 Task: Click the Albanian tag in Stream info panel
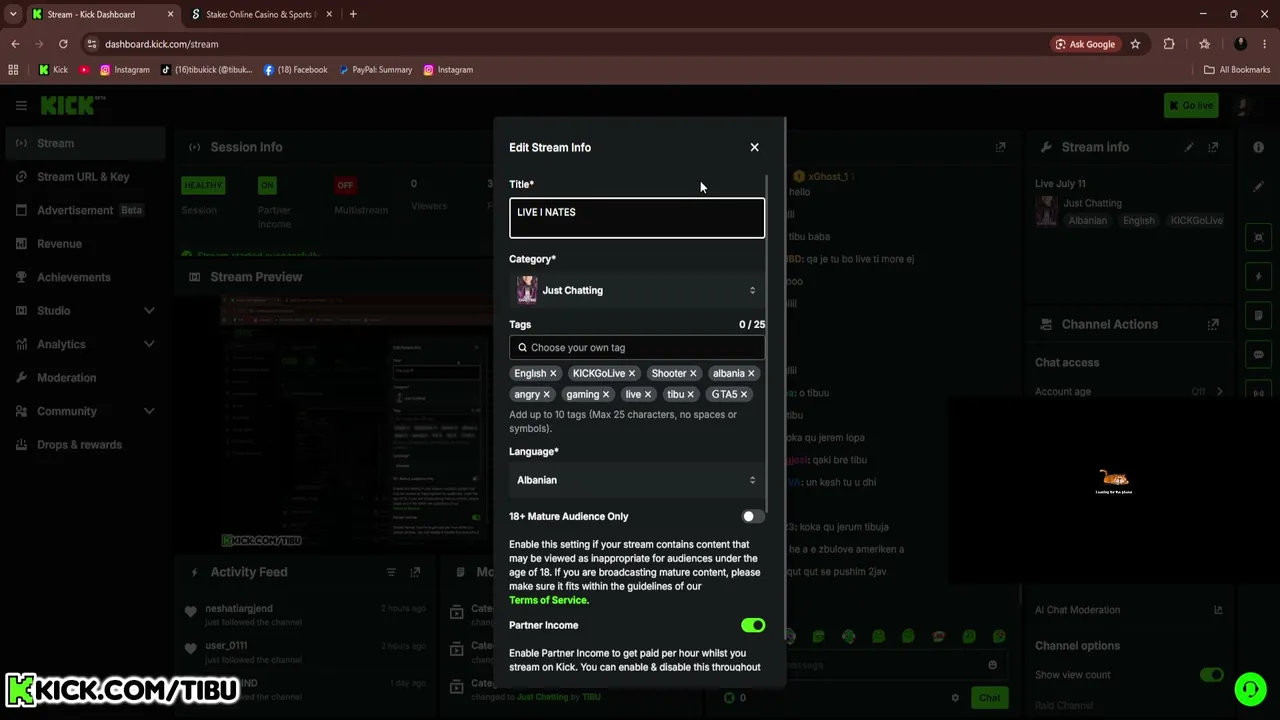(1088, 220)
